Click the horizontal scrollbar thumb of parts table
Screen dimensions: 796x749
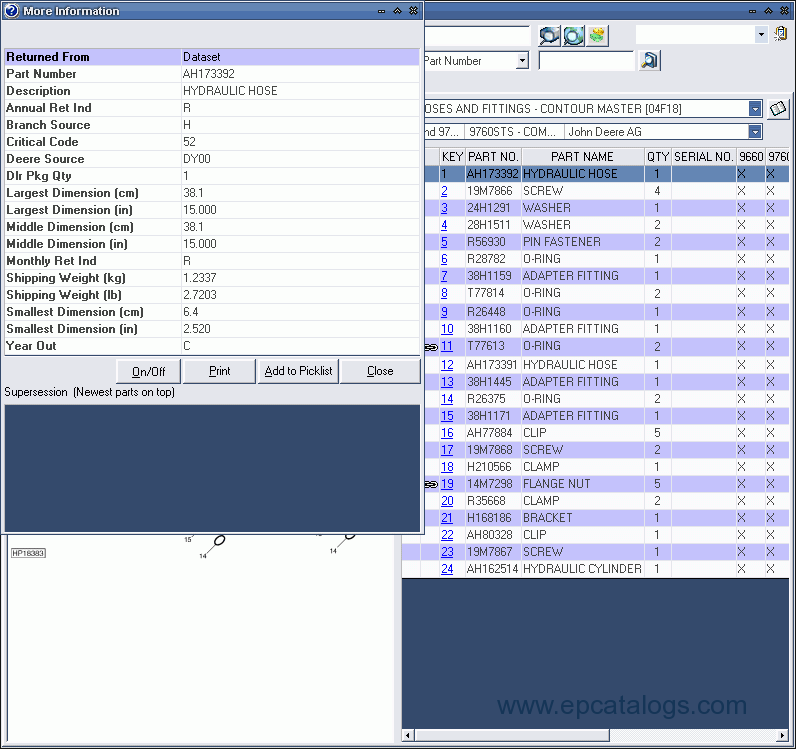512,735
